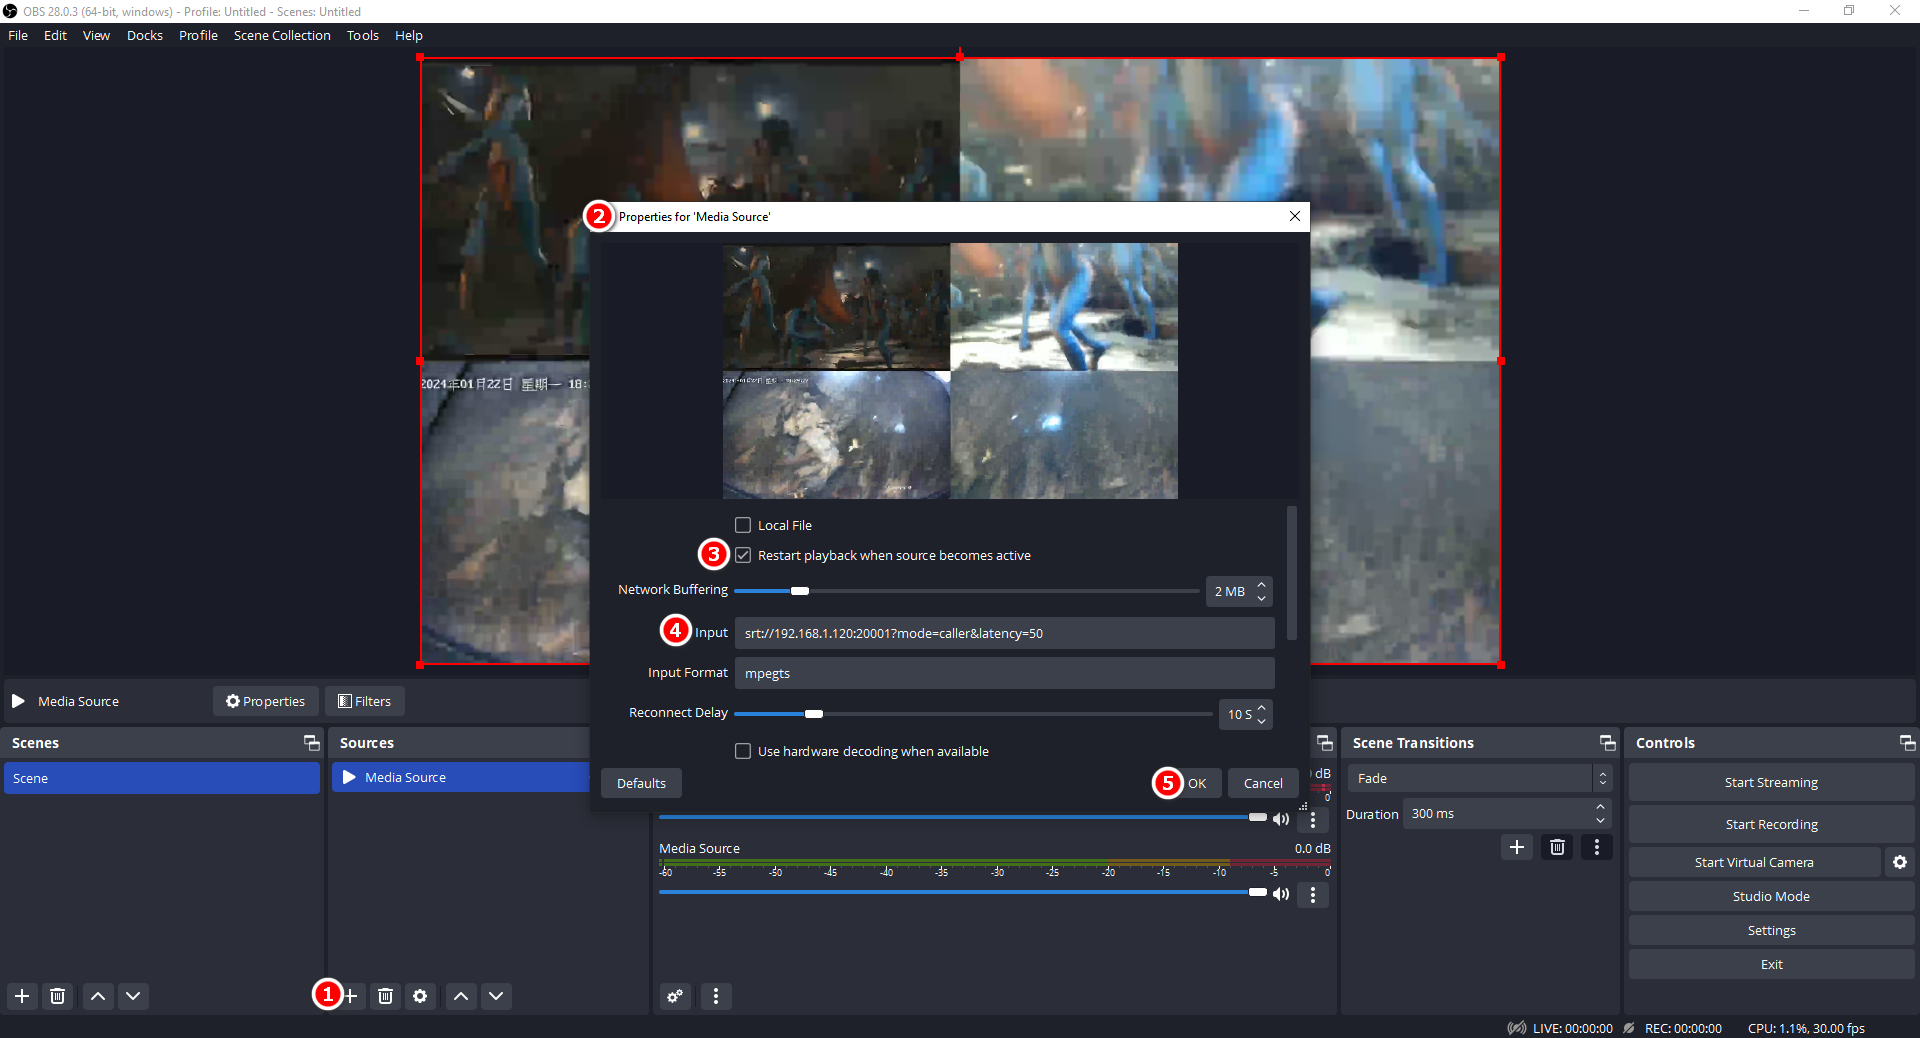Undock the Scenes panel

pyautogui.click(x=312, y=743)
